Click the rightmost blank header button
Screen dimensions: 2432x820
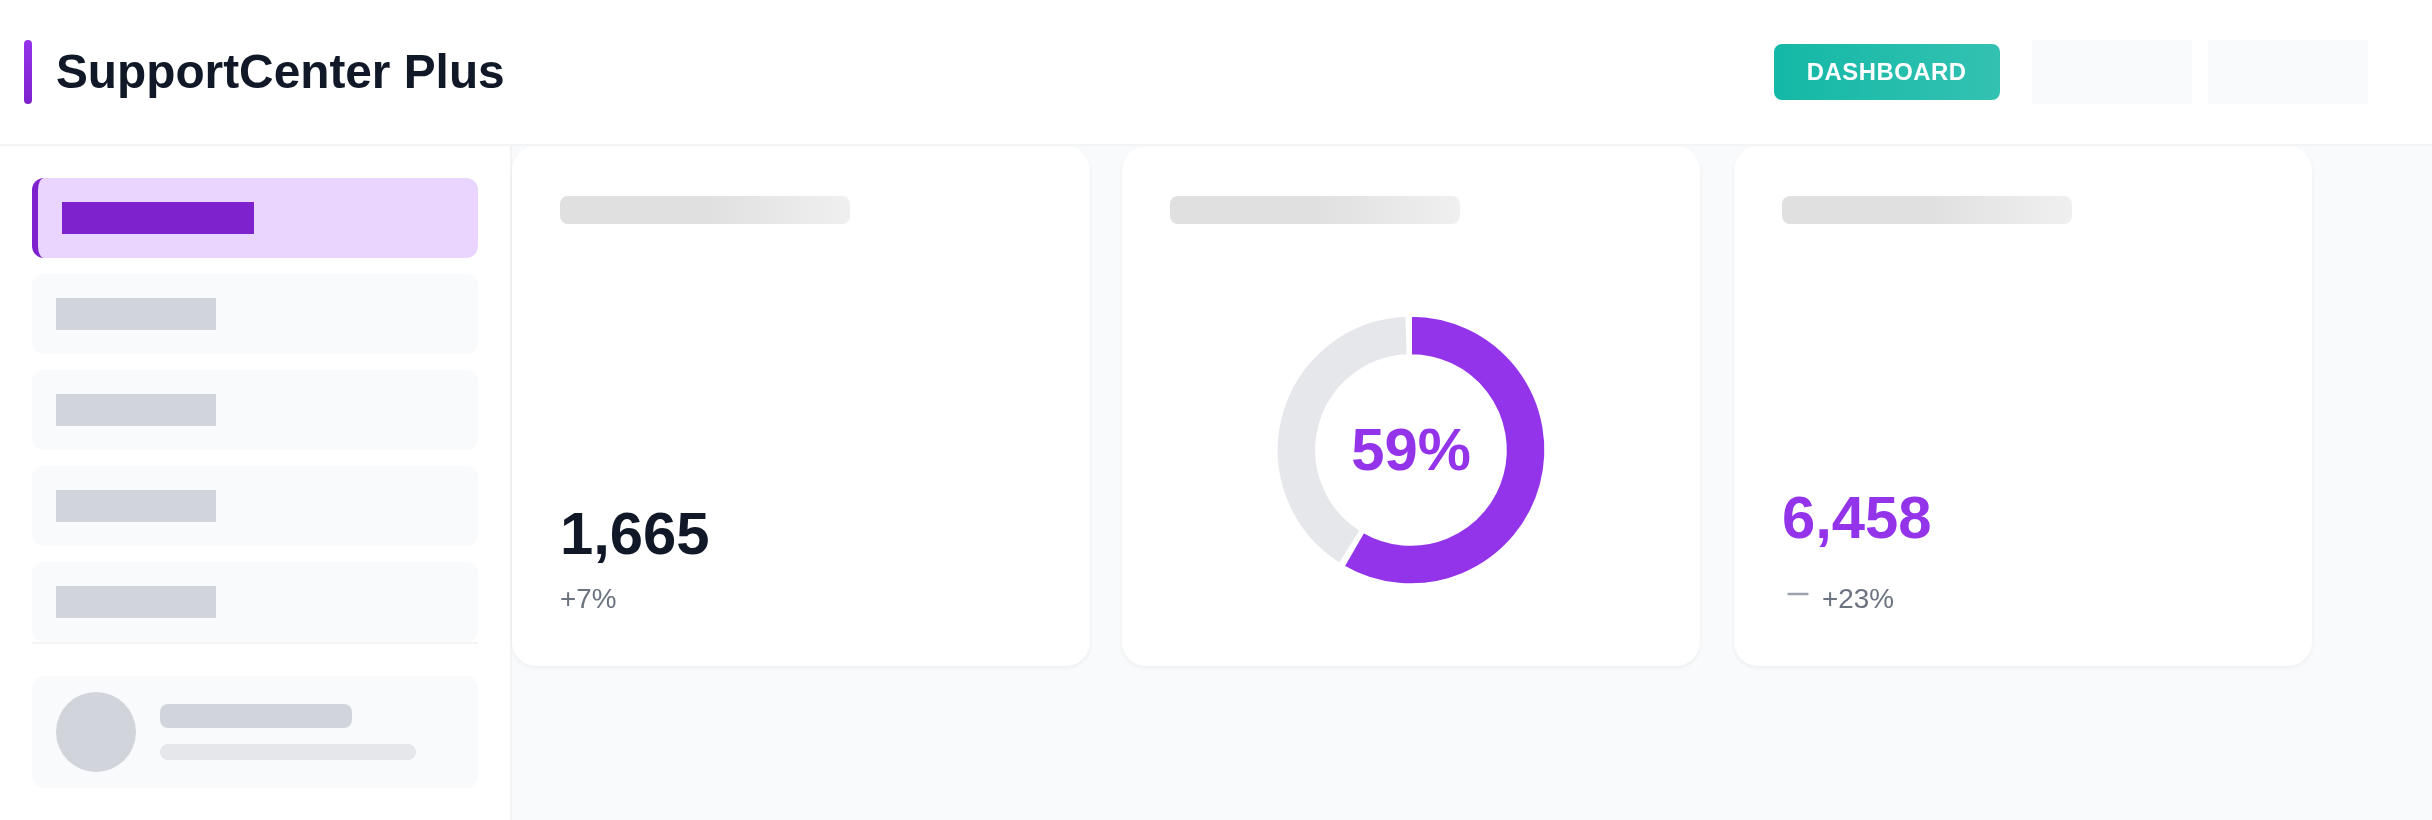2287,72
